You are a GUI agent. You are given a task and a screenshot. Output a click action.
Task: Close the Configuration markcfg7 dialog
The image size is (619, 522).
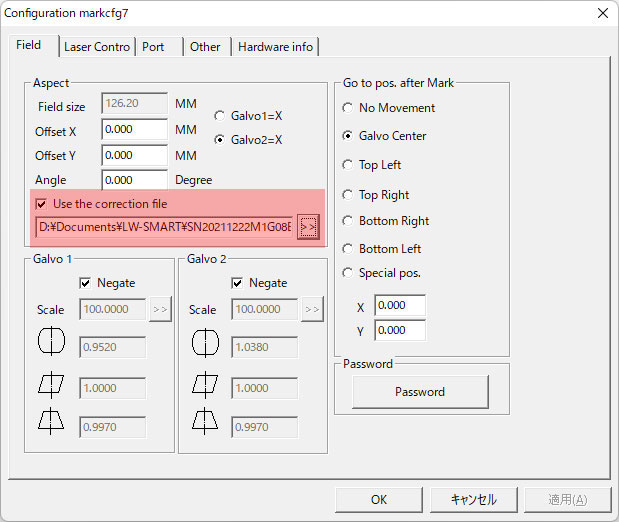tap(603, 13)
